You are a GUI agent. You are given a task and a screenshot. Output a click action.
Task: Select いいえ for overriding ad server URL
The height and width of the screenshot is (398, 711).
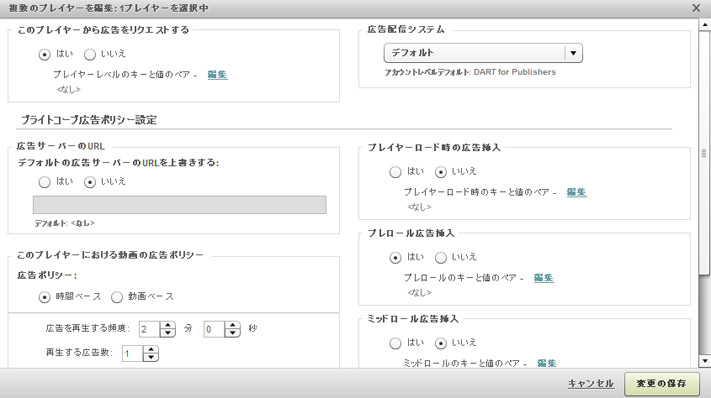[x=90, y=182]
